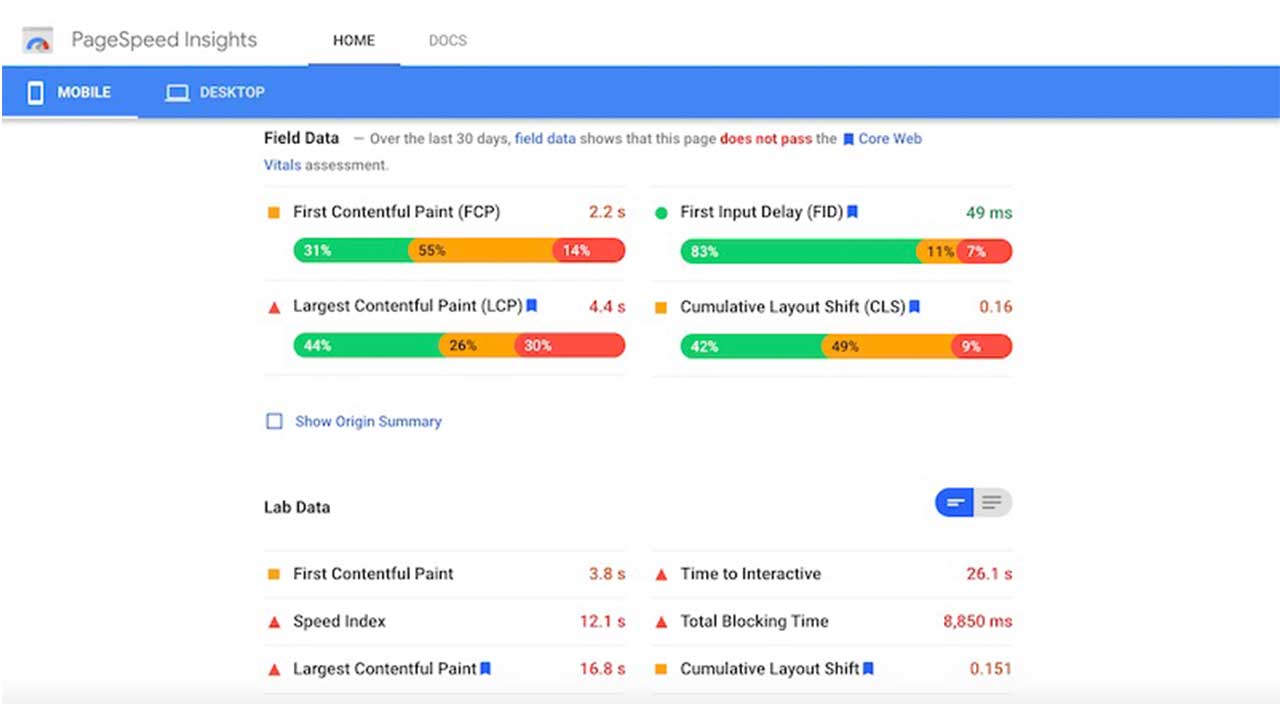The width and height of the screenshot is (1280, 720).
Task: Click the FID value 49 ms
Action: 989,212
